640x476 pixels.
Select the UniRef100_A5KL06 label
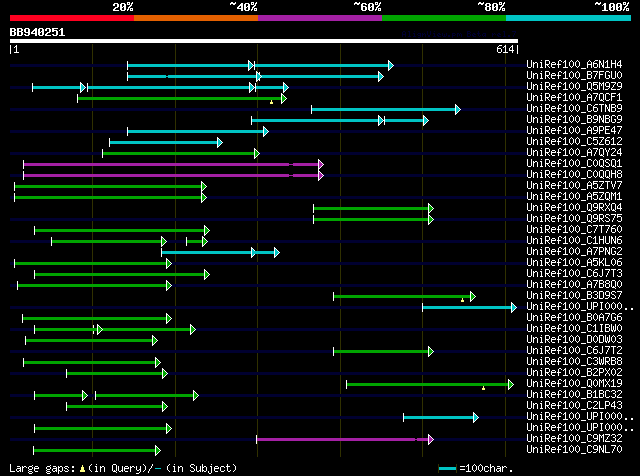[x=574, y=262]
